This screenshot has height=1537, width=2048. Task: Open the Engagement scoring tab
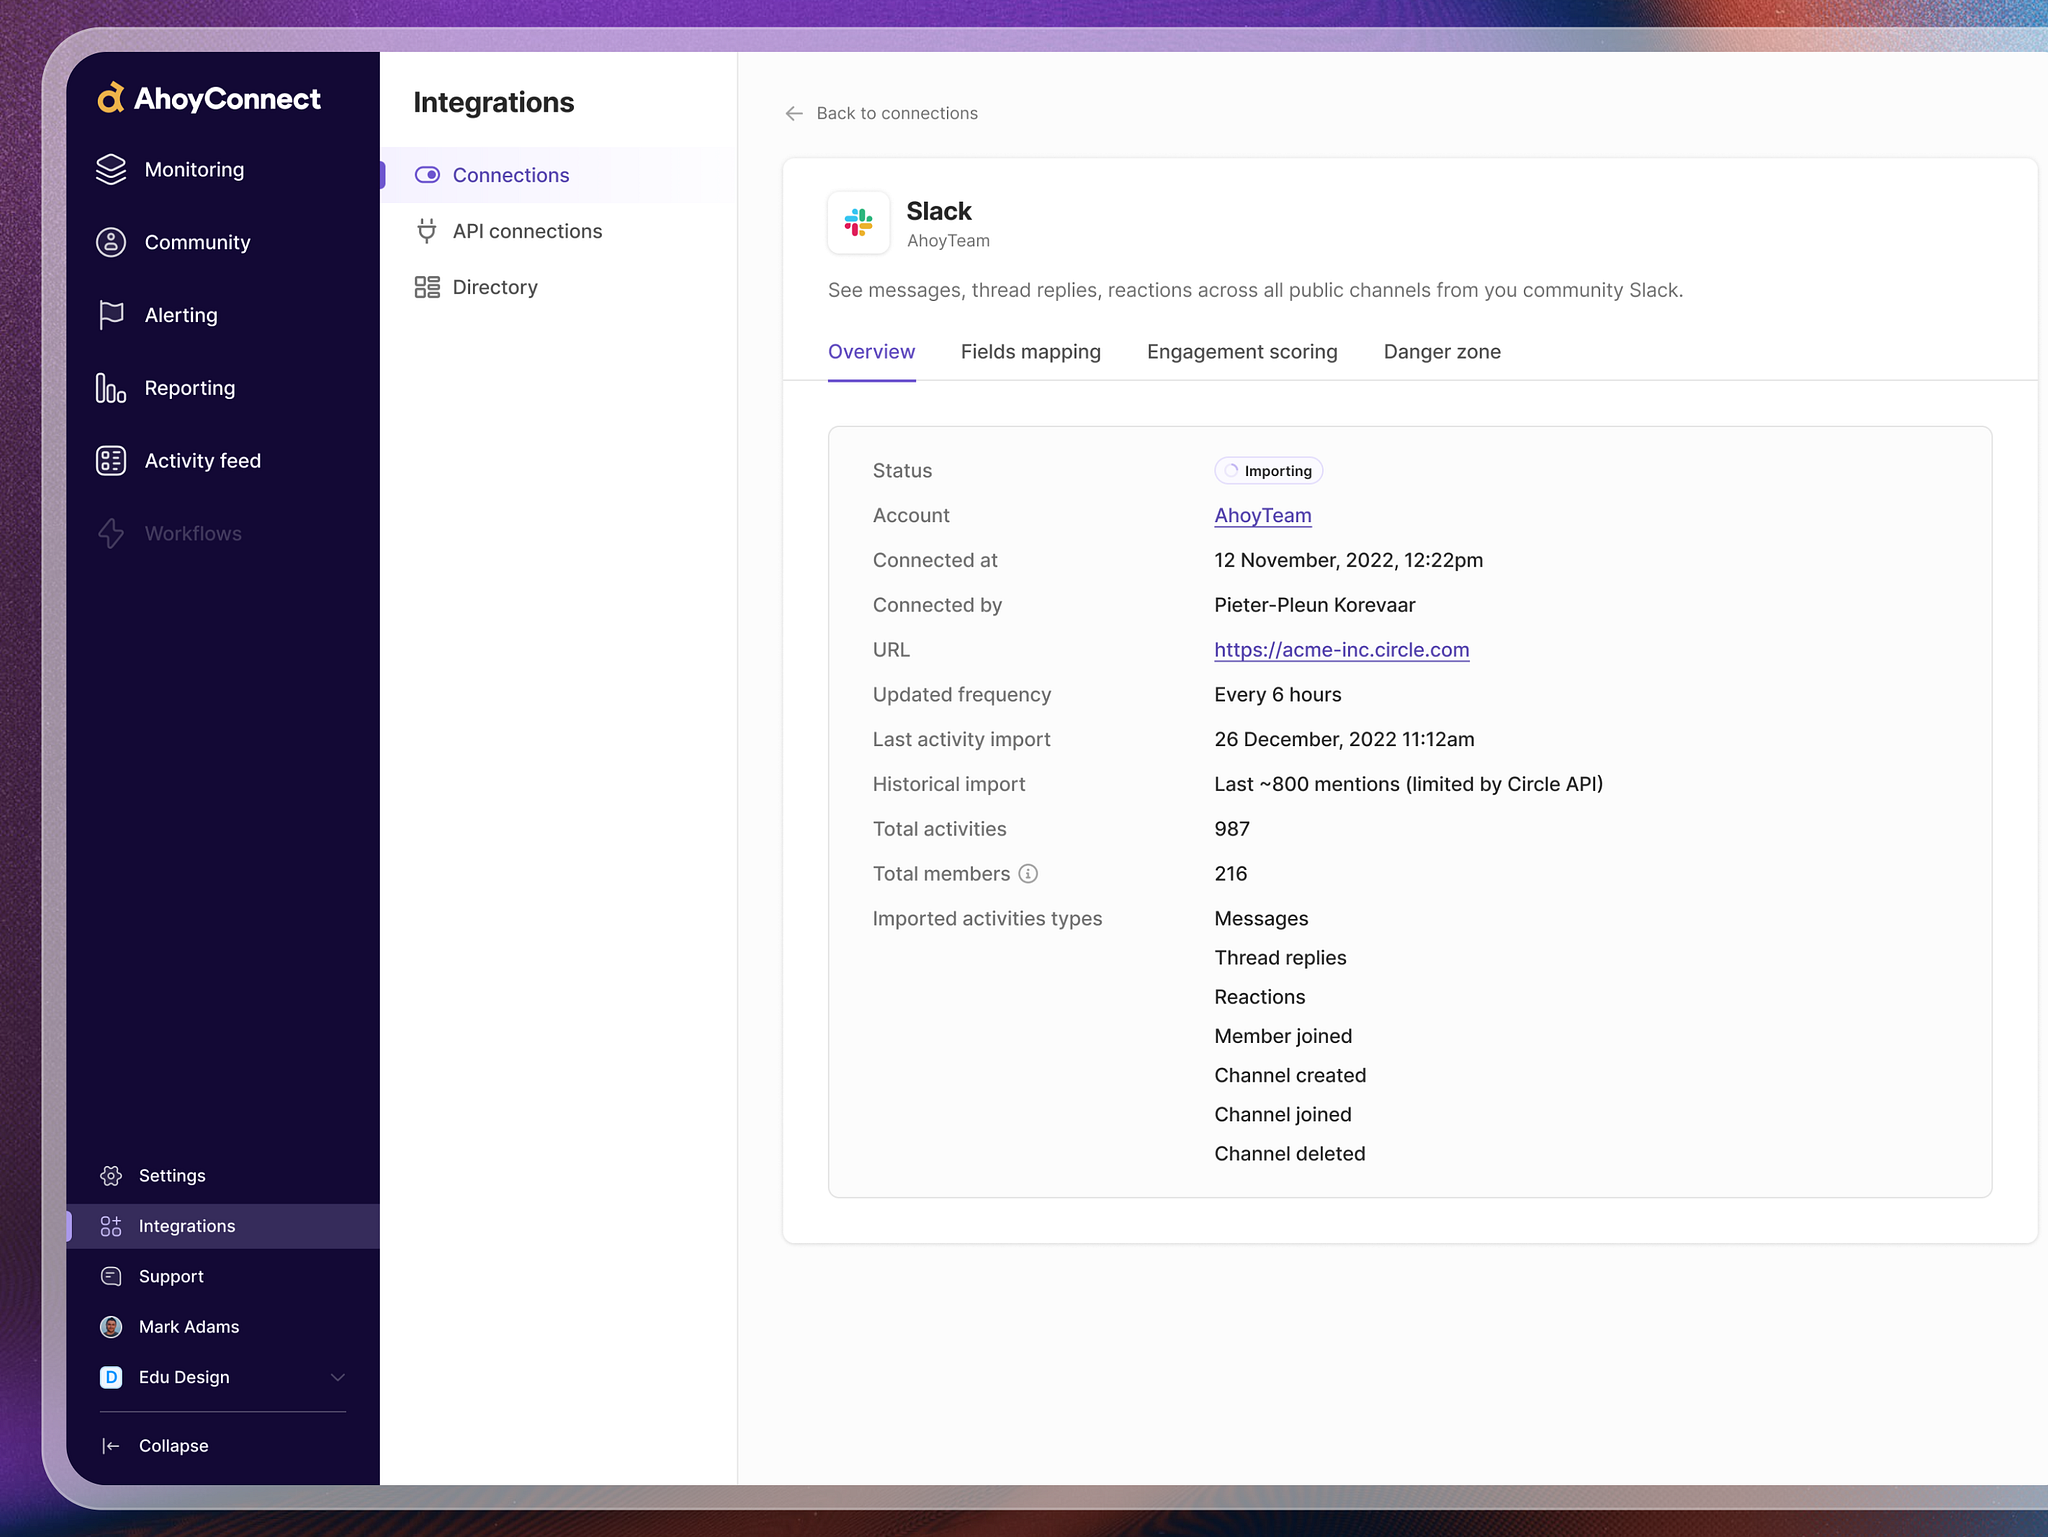click(1242, 352)
